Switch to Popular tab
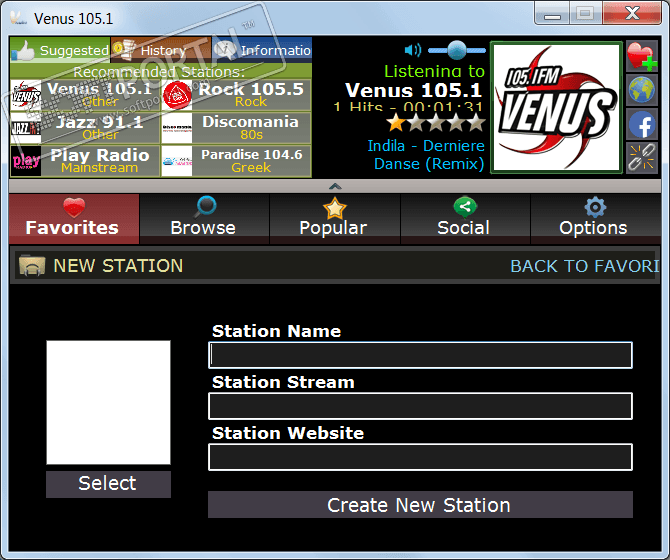 pyautogui.click(x=335, y=219)
